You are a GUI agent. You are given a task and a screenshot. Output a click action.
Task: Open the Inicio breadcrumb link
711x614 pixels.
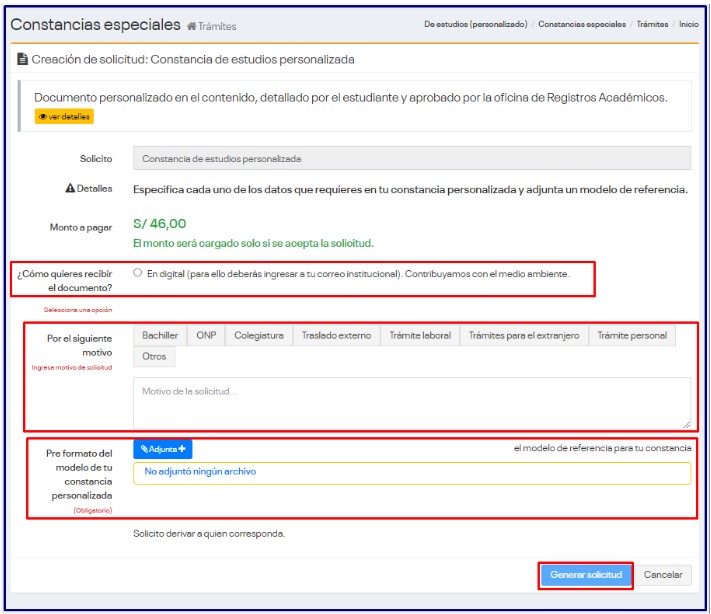(x=689, y=24)
